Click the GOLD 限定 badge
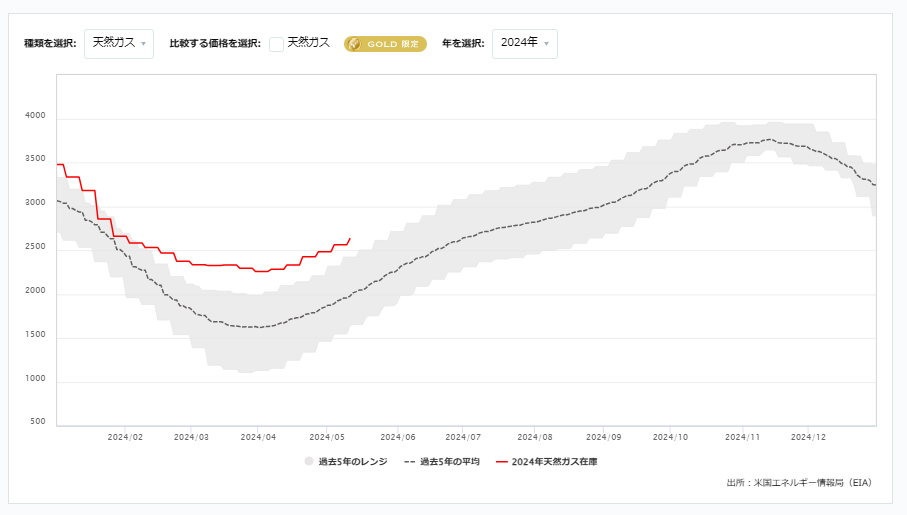907x515 pixels. (x=385, y=44)
